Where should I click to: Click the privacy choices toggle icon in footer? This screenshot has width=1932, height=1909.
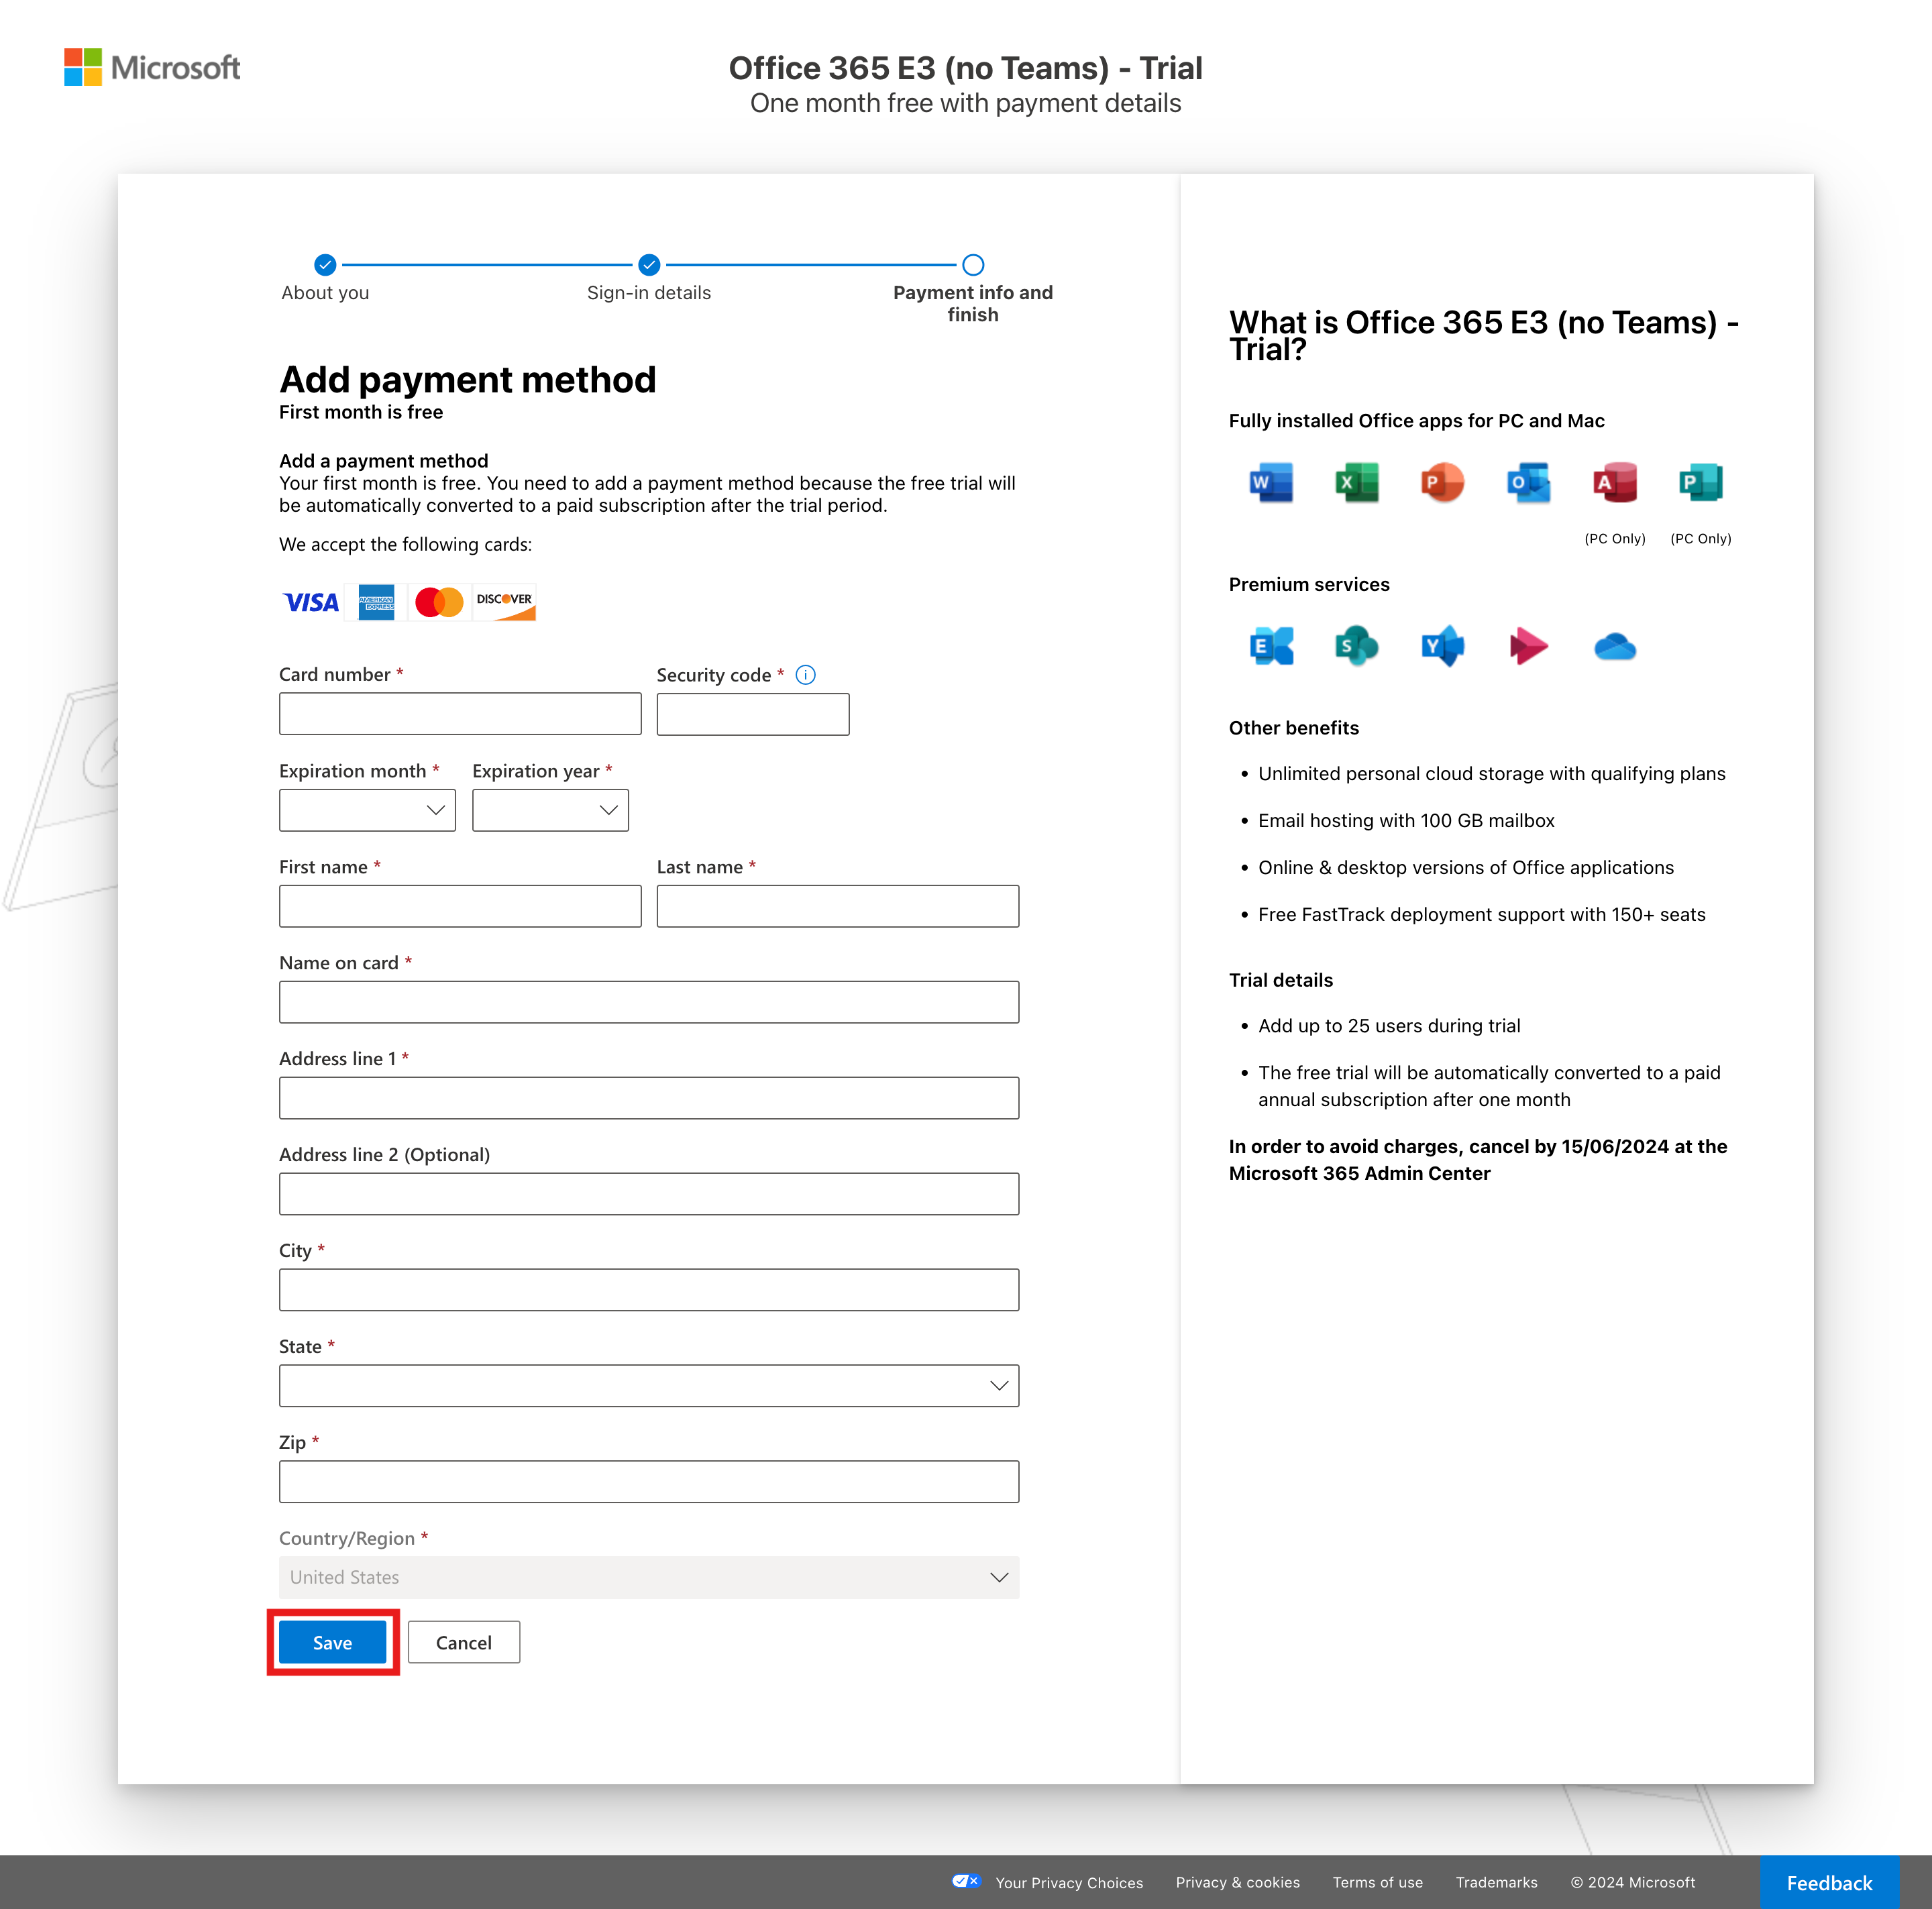pyautogui.click(x=966, y=1881)
